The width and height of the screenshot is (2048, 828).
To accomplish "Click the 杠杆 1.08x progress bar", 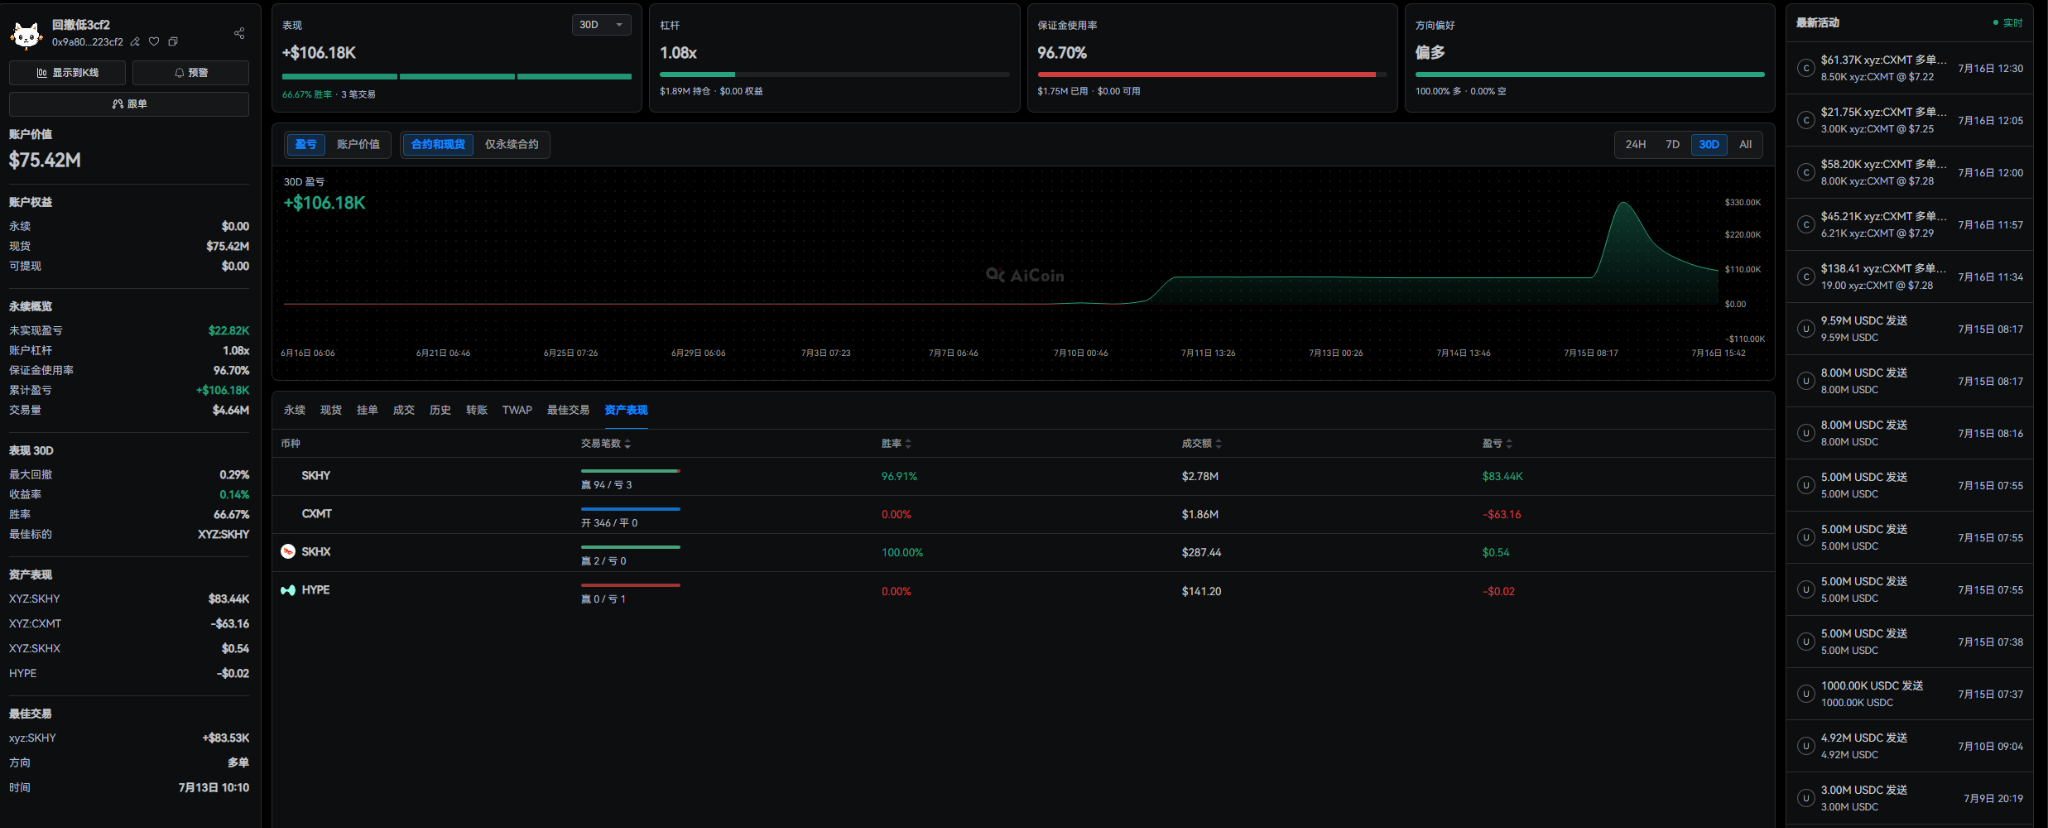I will [834, 74].
